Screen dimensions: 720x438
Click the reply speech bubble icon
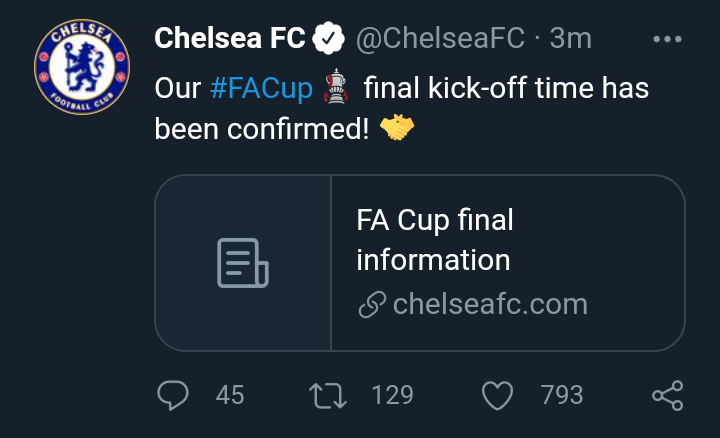point(173,395)
